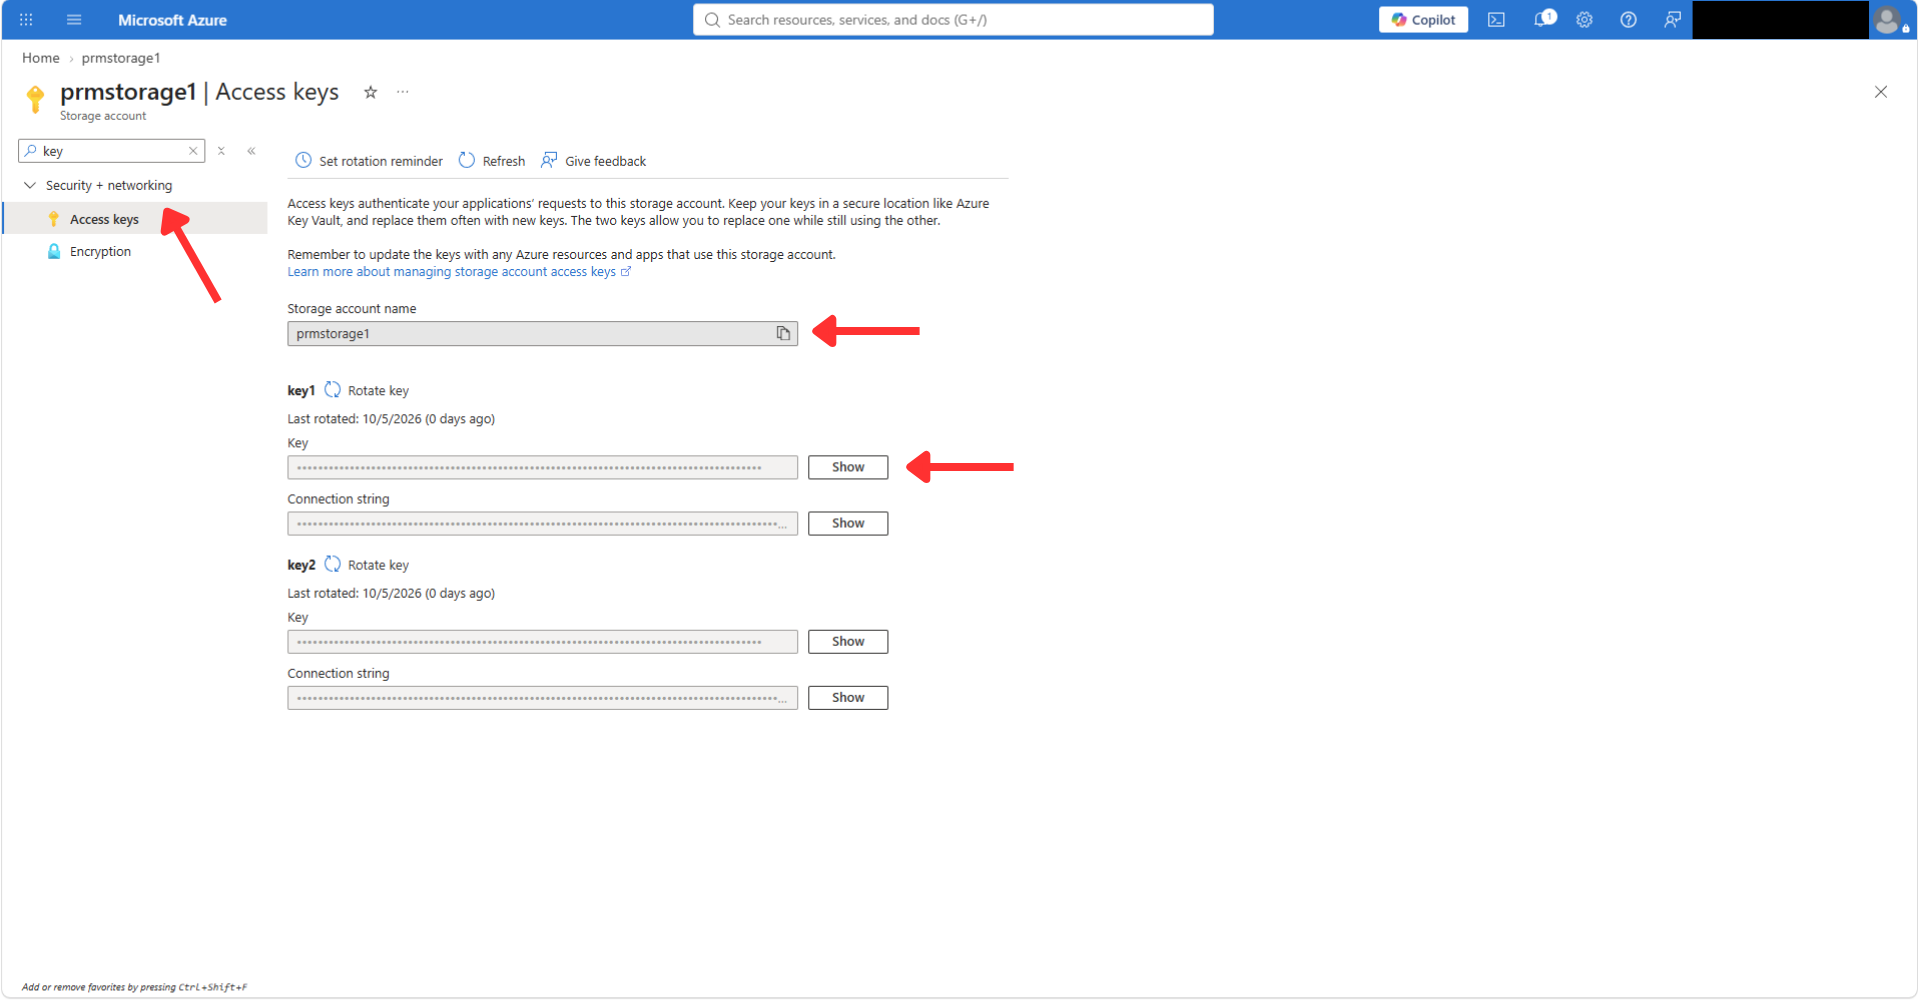Rotate key1
This screenshot has height=1000, width=1920.
pyautogui.click(x=367, y=390)
